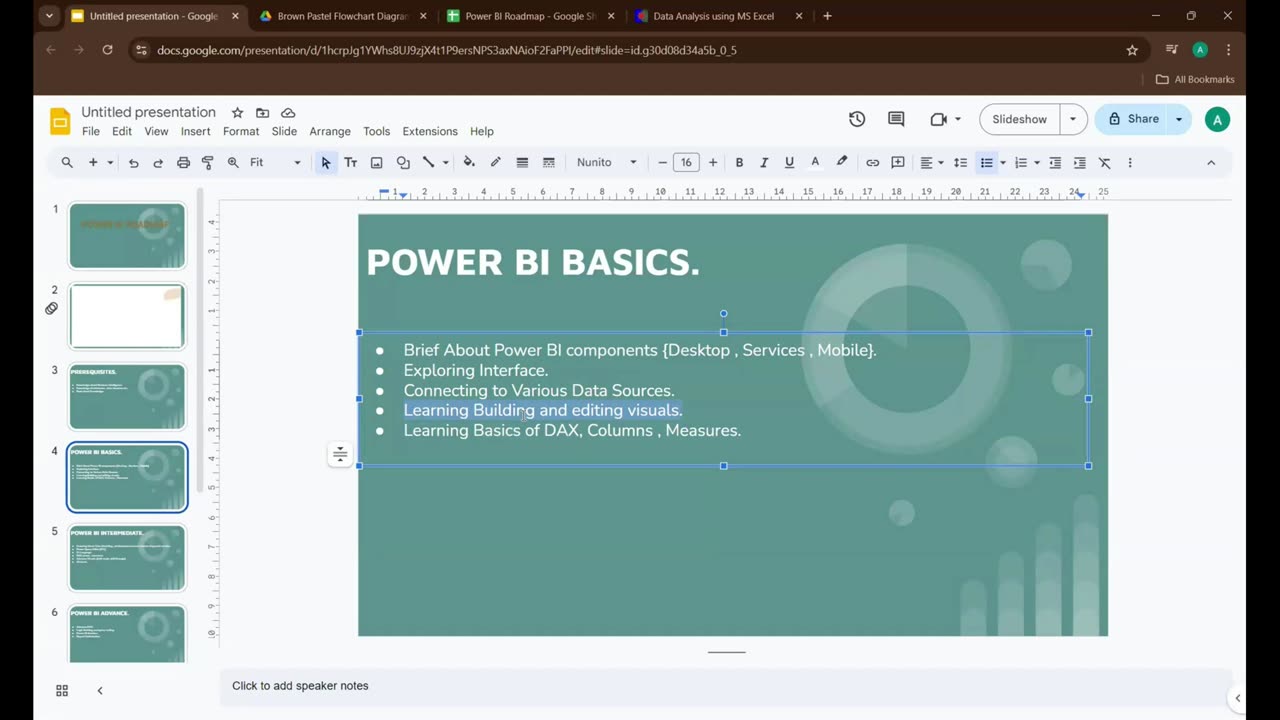Click the zoom magnifier tool

point(233,162)
